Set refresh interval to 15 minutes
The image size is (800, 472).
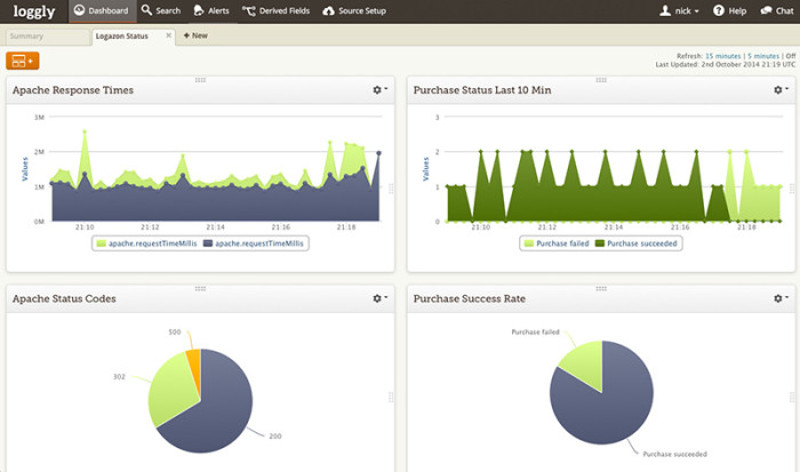(723, 56)
